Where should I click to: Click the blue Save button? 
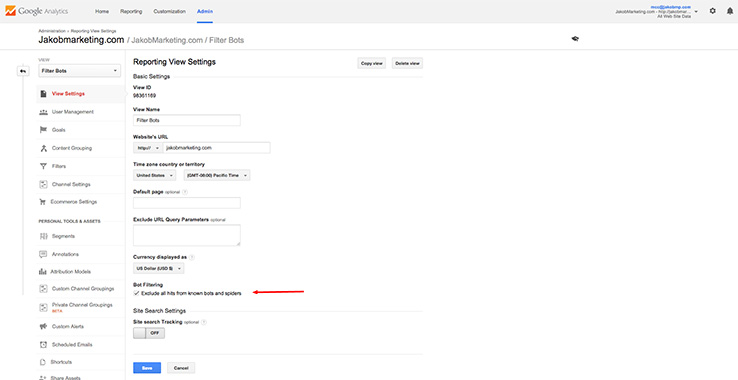click(x=147, y=368)
